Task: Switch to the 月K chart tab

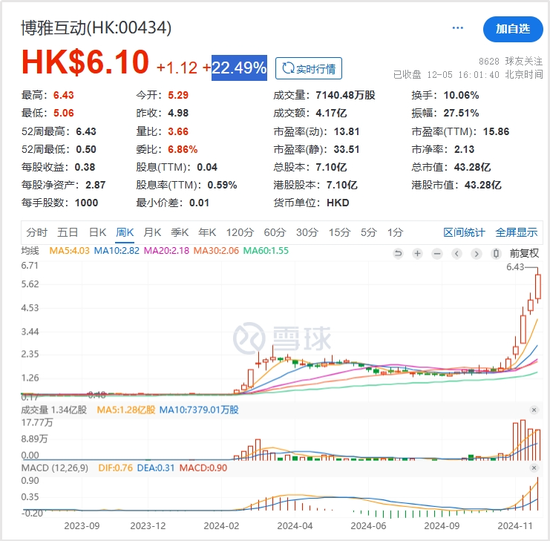Action: click(x=152, y=232)
